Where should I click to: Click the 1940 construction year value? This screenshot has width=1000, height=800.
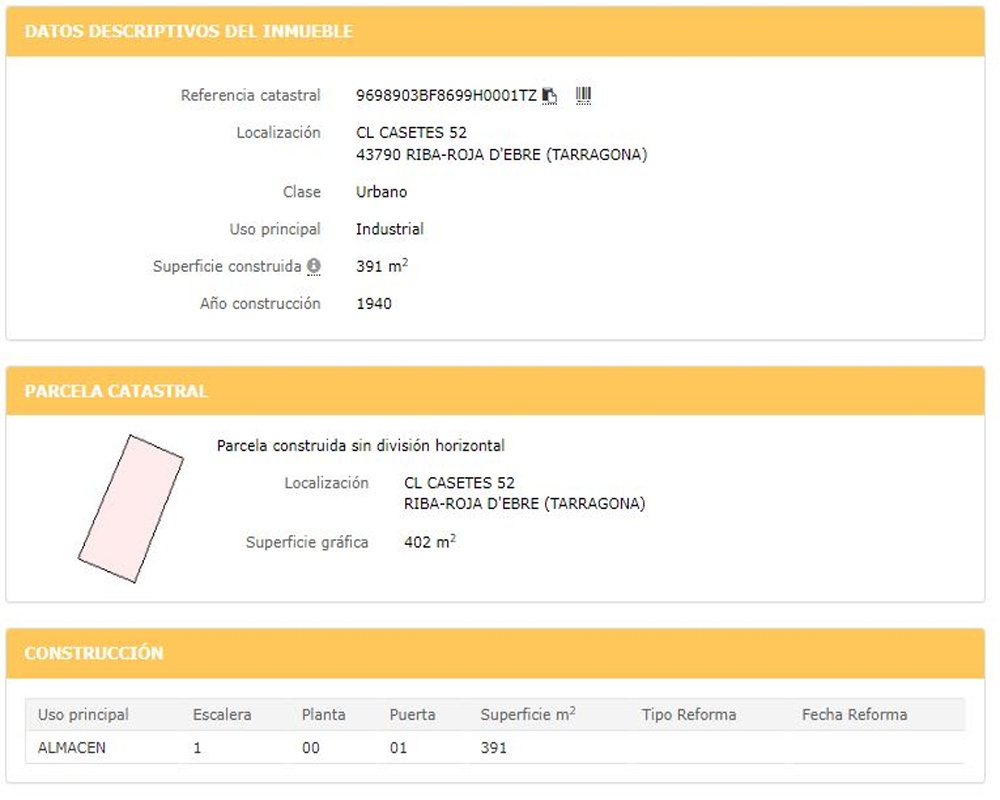tap(374, 304)
